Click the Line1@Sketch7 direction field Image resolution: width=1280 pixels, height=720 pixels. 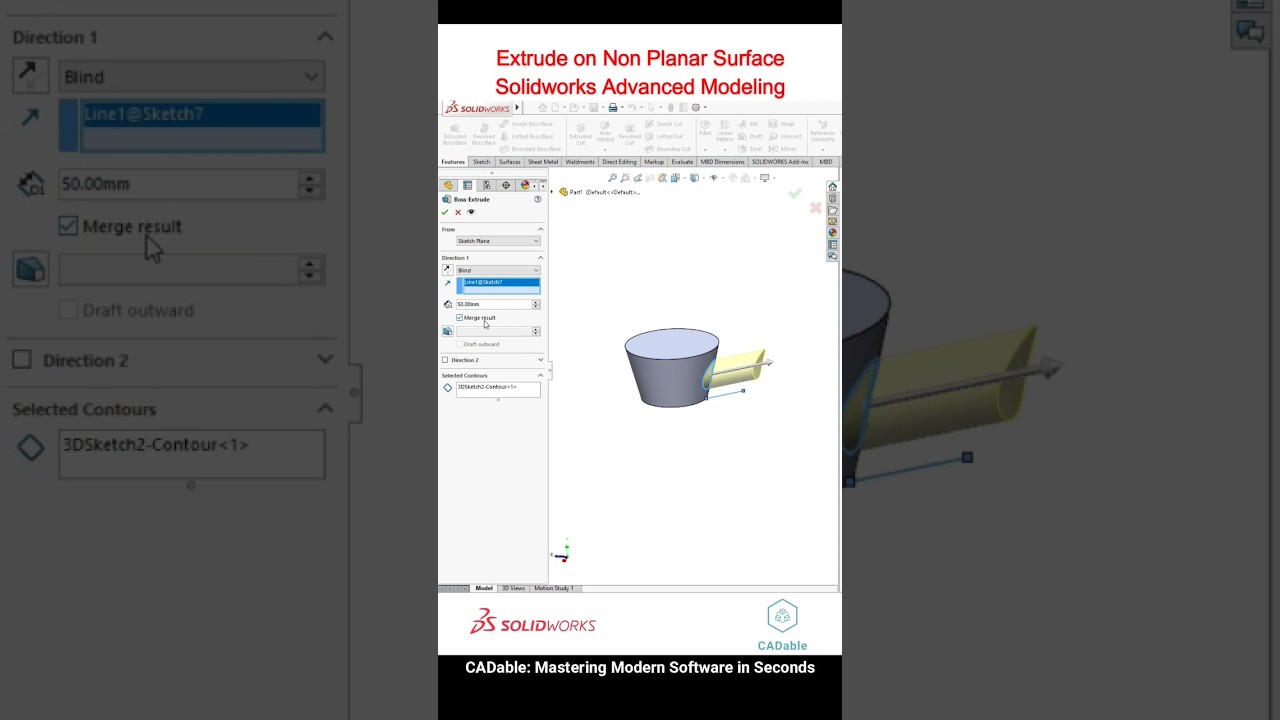[498, 286]
